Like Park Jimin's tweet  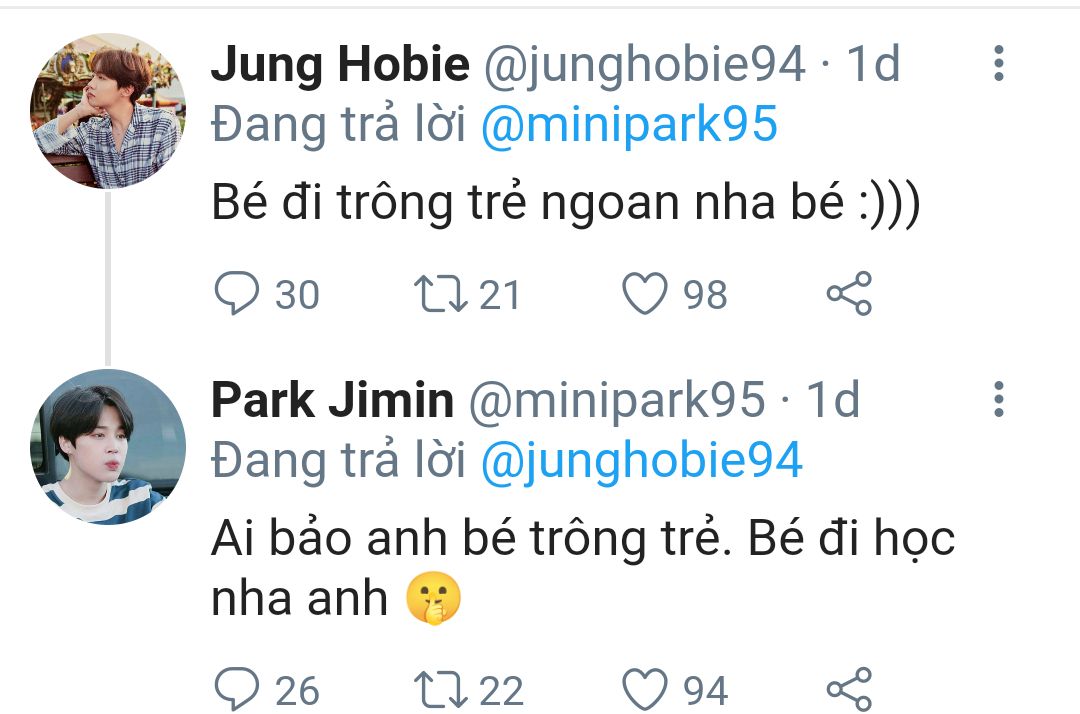(x=645, y=690)
